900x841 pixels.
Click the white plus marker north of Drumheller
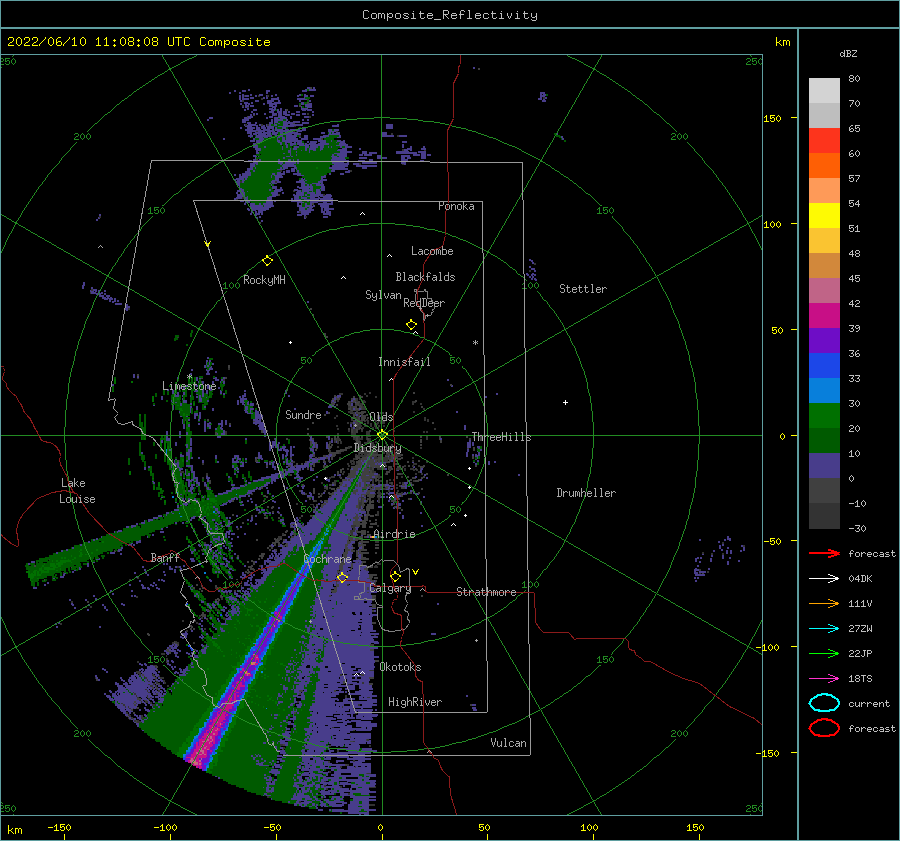[x=565, y=402]
